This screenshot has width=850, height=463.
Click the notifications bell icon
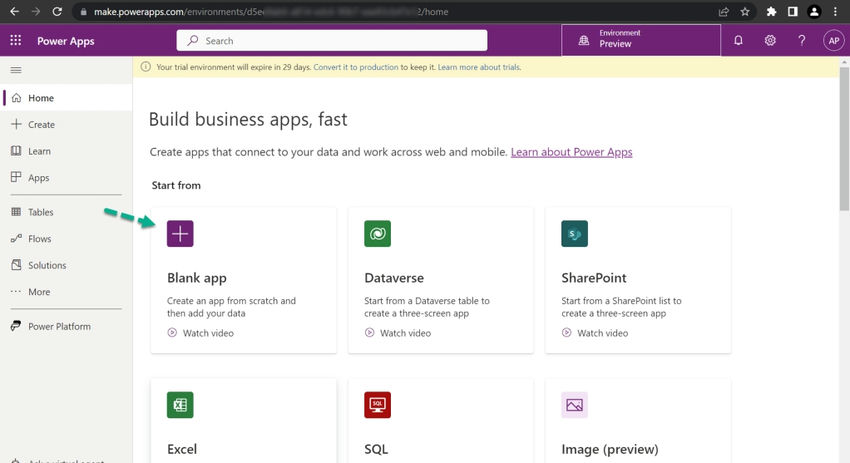coord(738,41)
